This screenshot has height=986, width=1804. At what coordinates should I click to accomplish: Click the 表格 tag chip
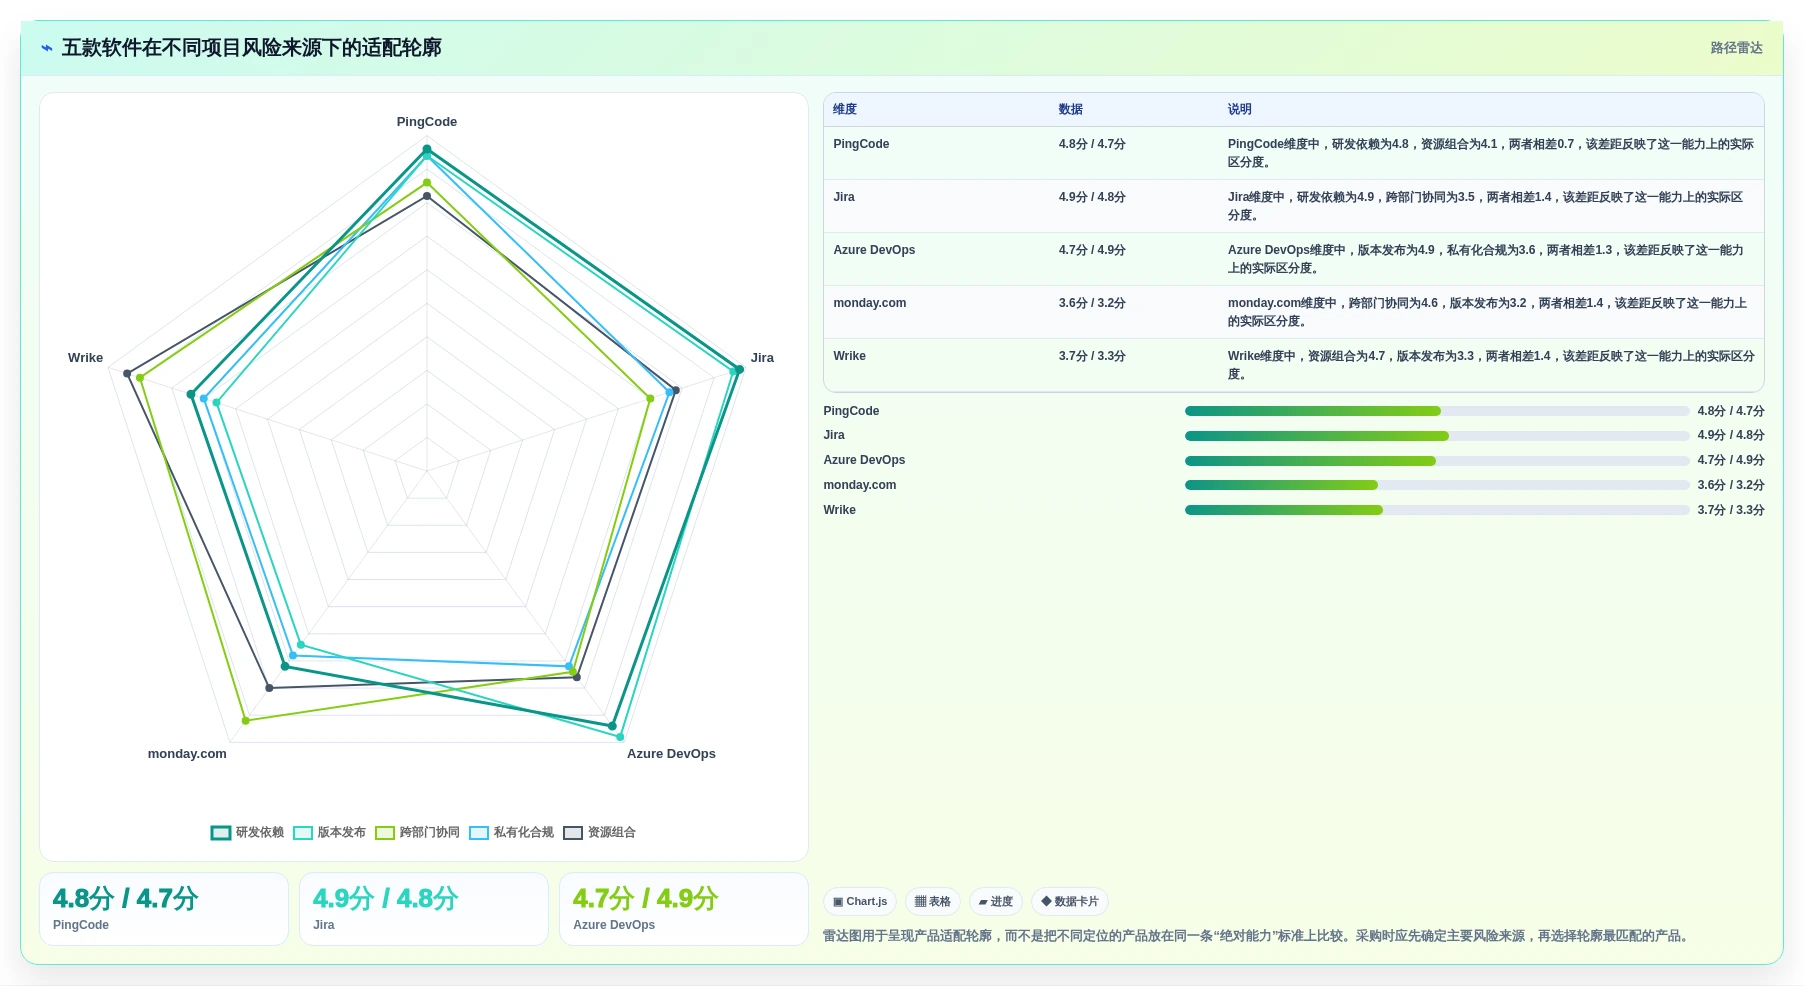click(x=933, y=901)
